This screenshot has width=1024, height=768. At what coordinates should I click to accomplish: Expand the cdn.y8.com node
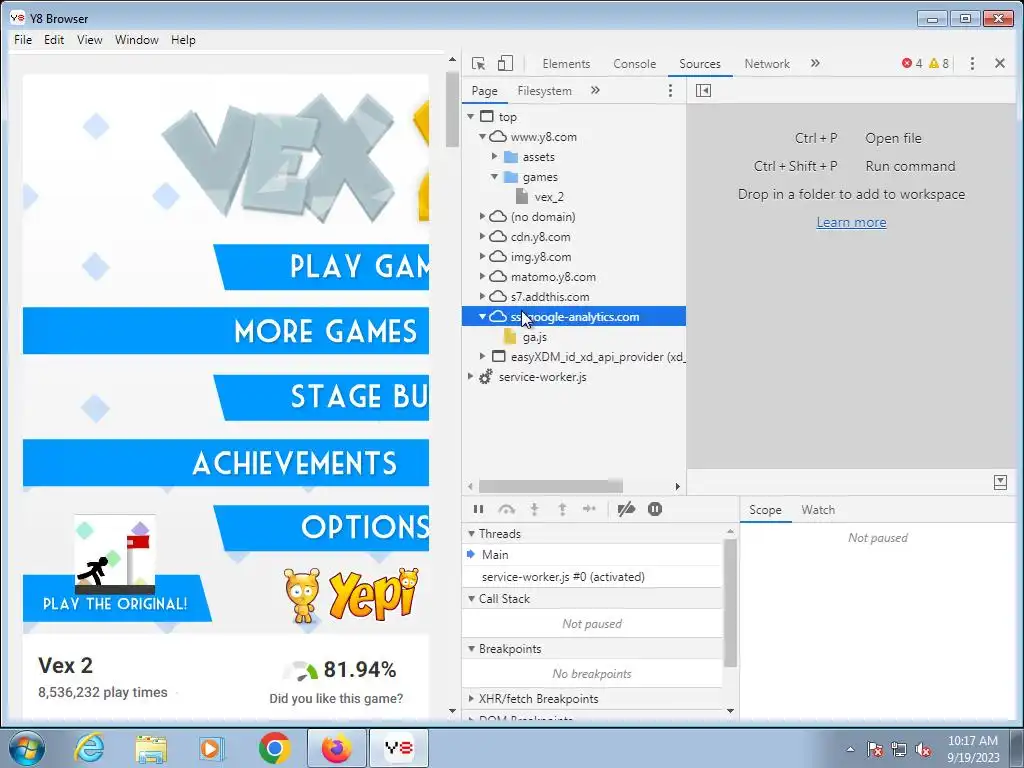[483, 236]
